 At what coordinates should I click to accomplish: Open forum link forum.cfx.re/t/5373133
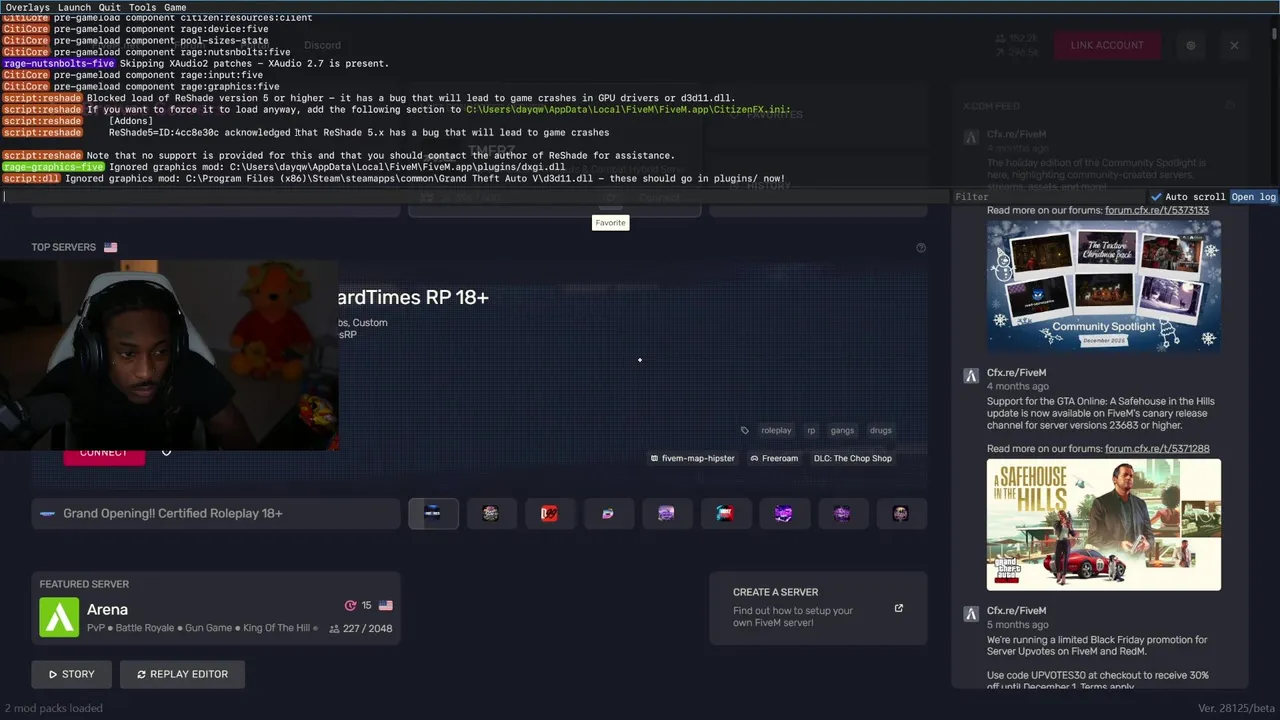pyautogui.click(x=1156, y=210)
